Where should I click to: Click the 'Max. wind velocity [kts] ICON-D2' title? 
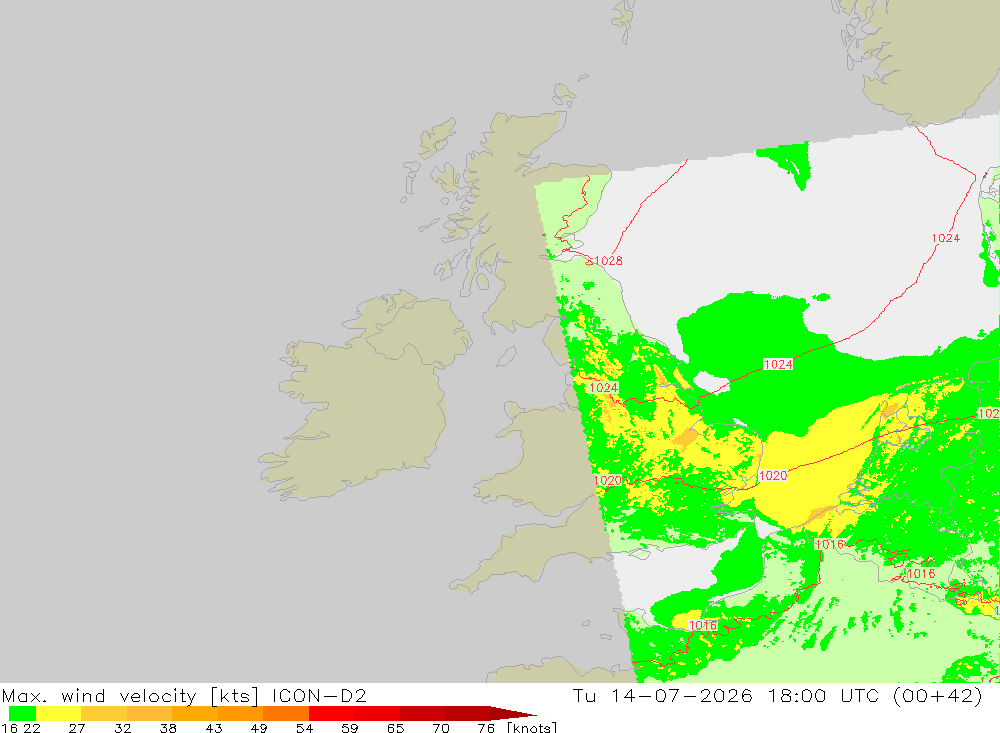(x=184, y=695)
